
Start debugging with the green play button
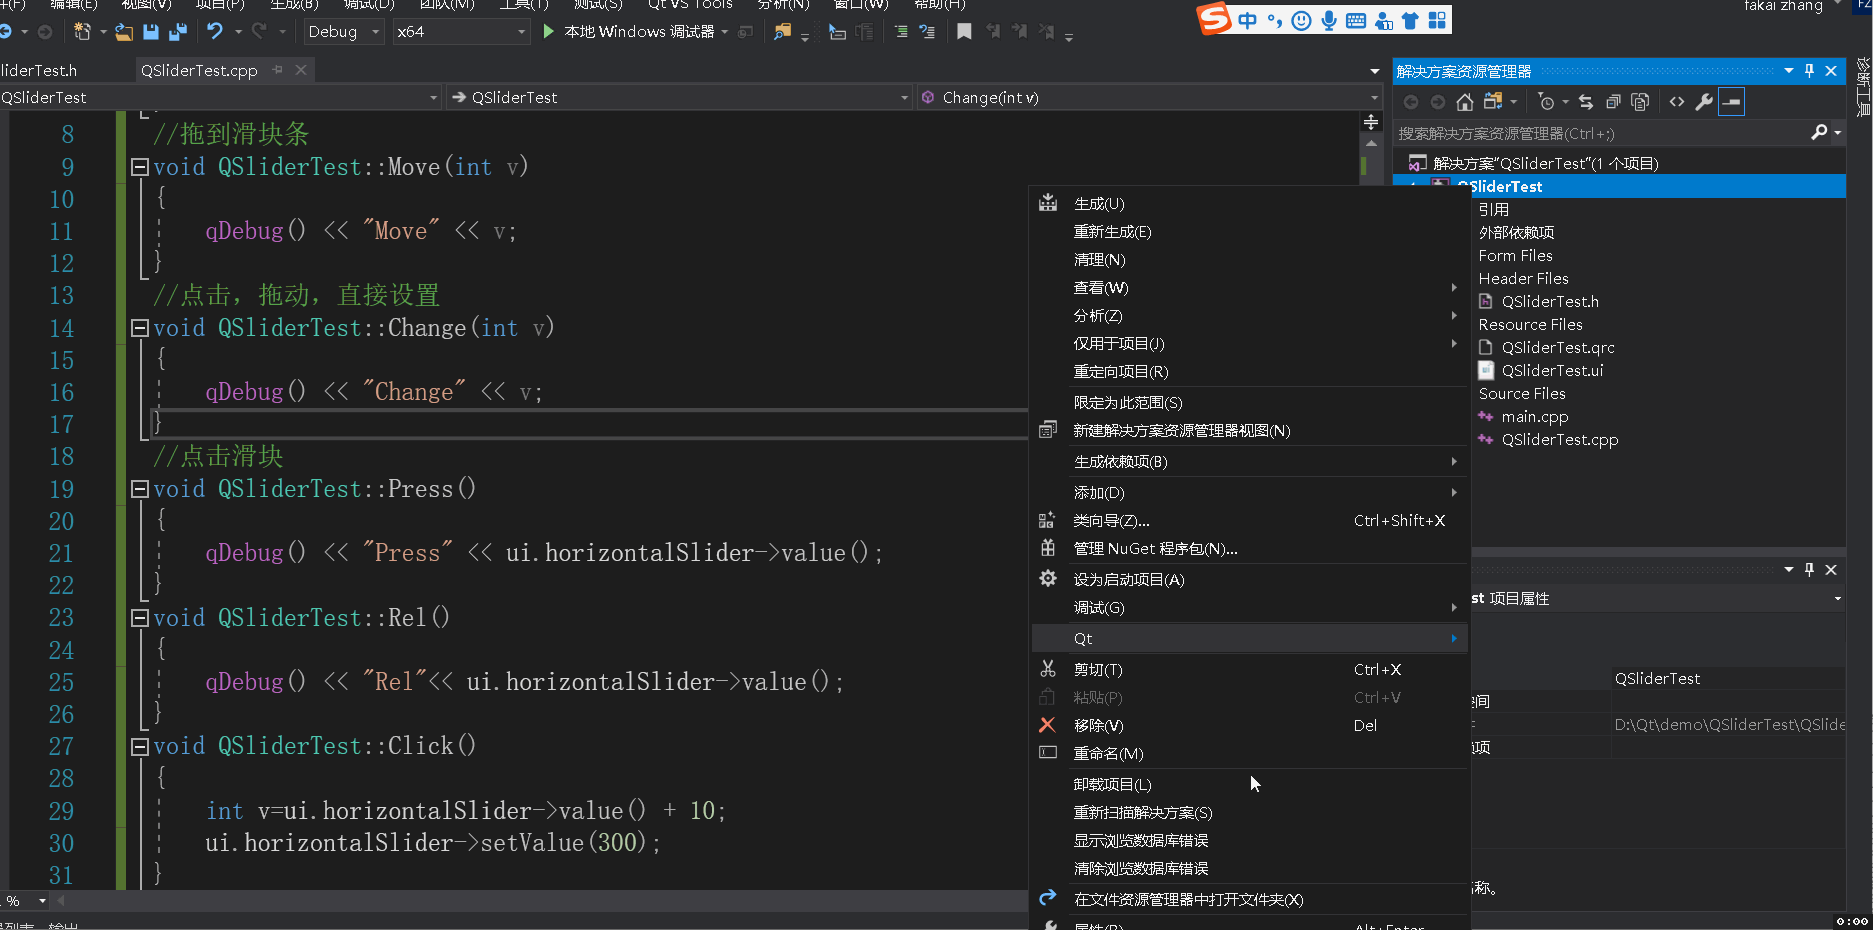click(x=548, y=32)
